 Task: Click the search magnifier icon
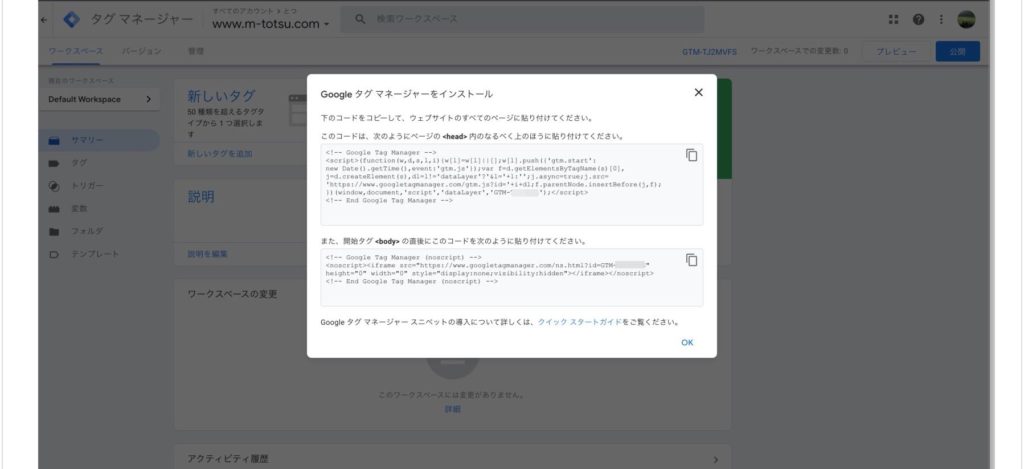pyautogui.click(x=360, y=20)
